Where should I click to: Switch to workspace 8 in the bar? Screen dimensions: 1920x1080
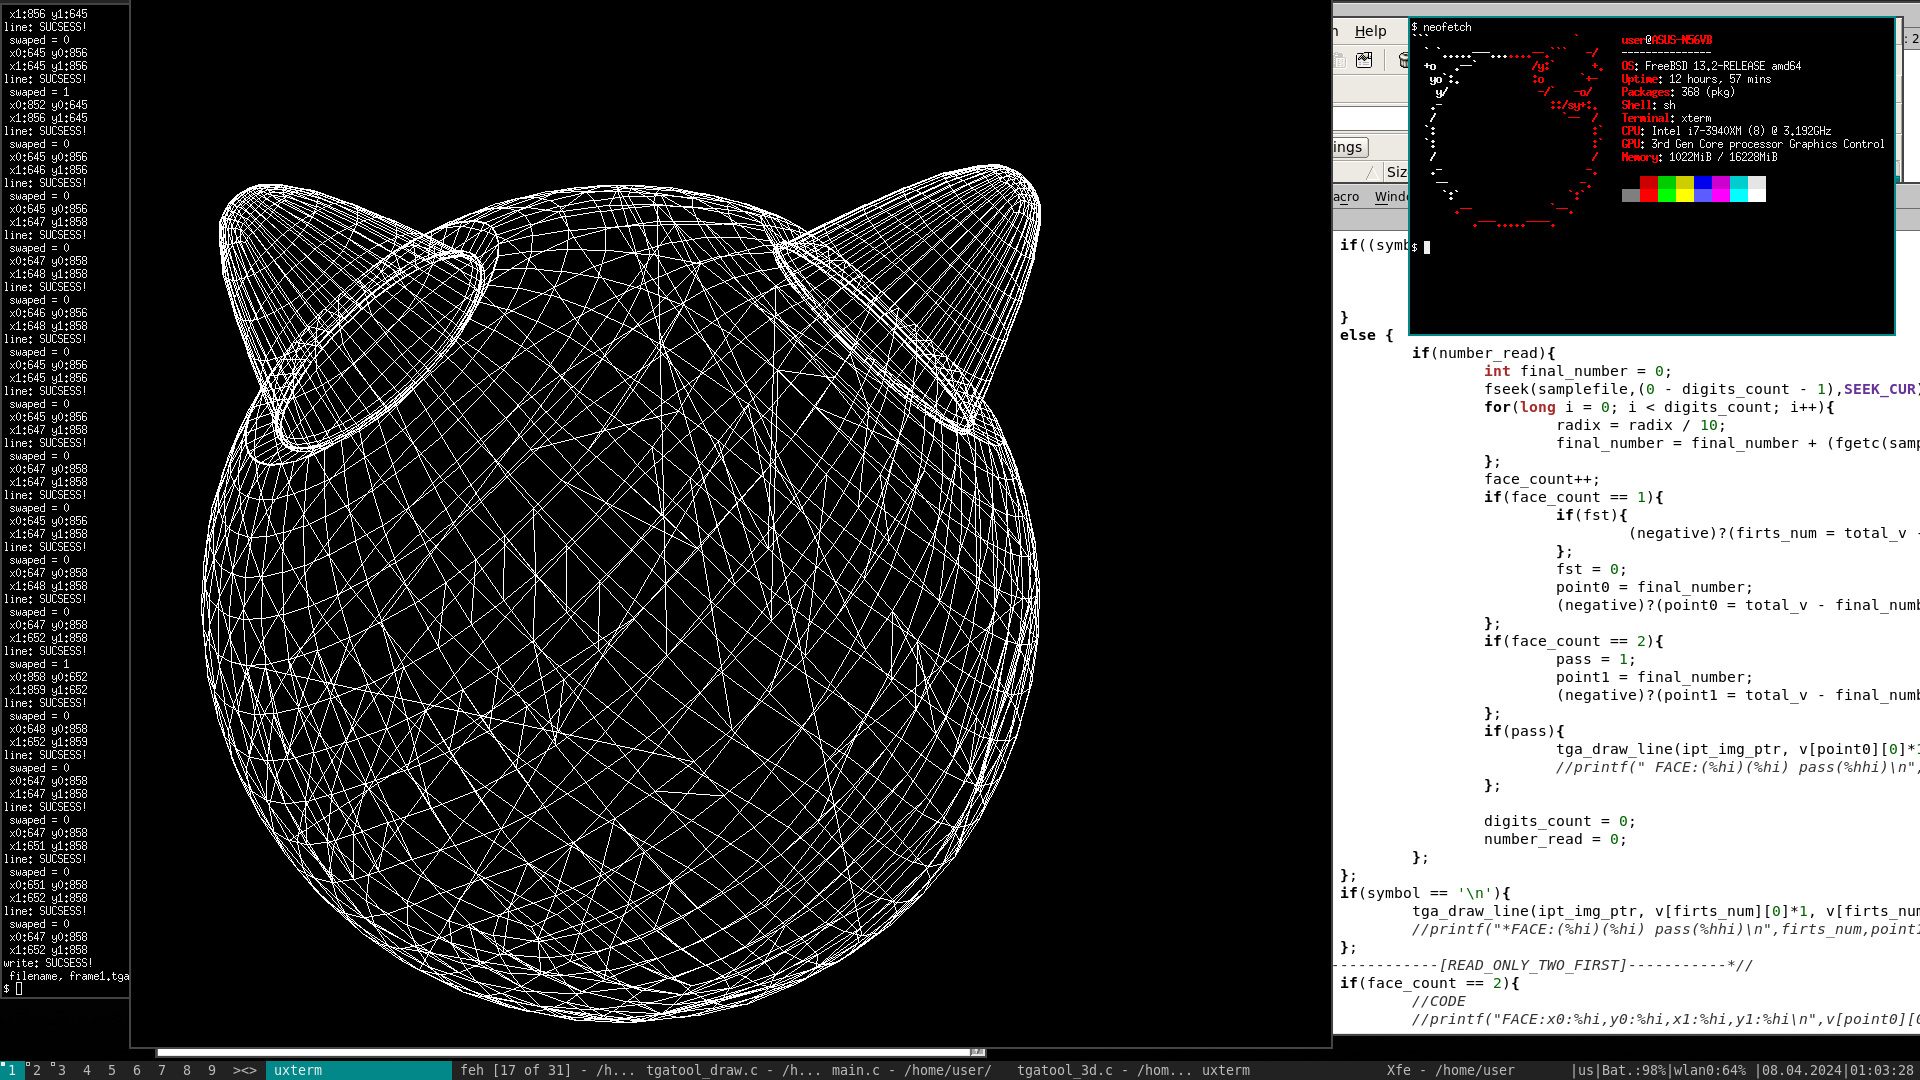pos(186,1070)
